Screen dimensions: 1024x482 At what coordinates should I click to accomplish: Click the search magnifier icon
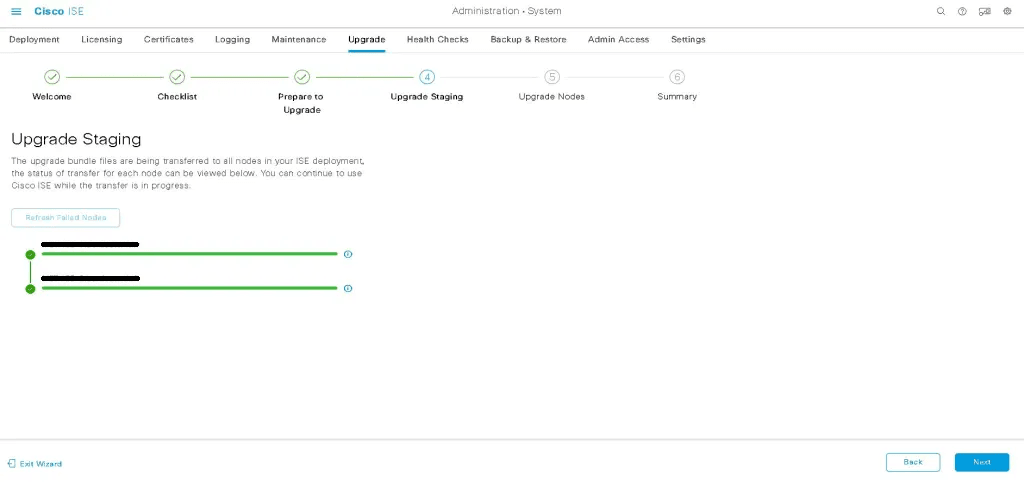940,11
